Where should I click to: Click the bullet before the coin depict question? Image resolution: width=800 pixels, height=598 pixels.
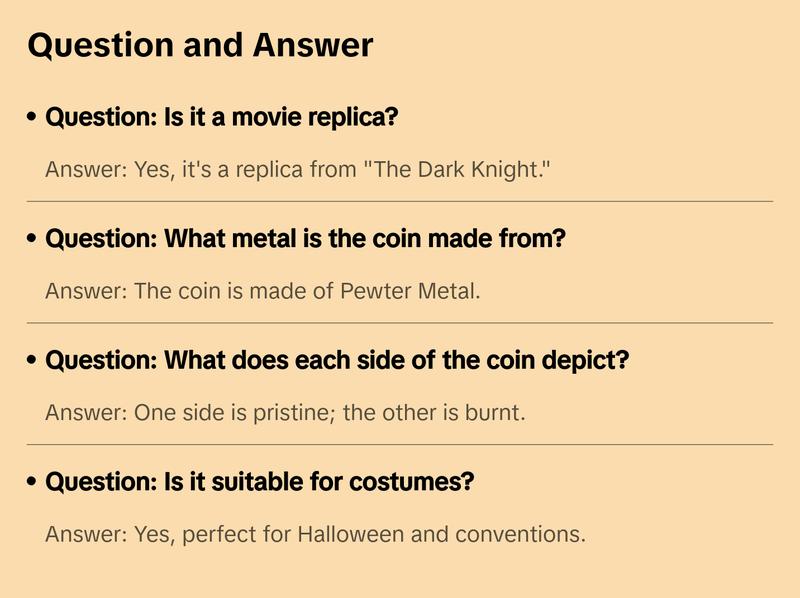pyautogui.click(x=32, y=360)
